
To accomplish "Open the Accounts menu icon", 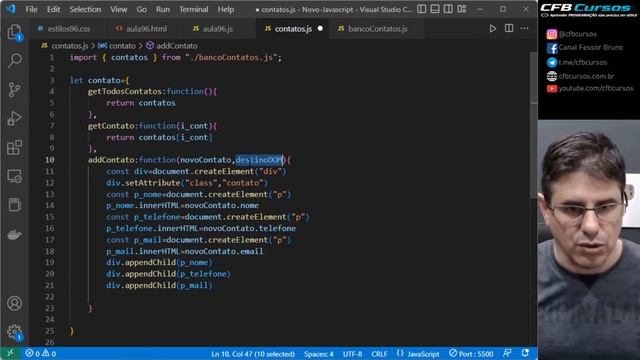I will point(15,303).
